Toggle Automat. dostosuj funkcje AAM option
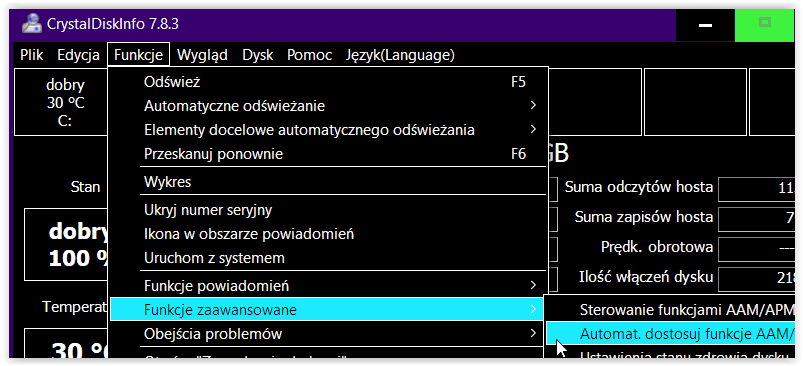 (x=672, y=334)
